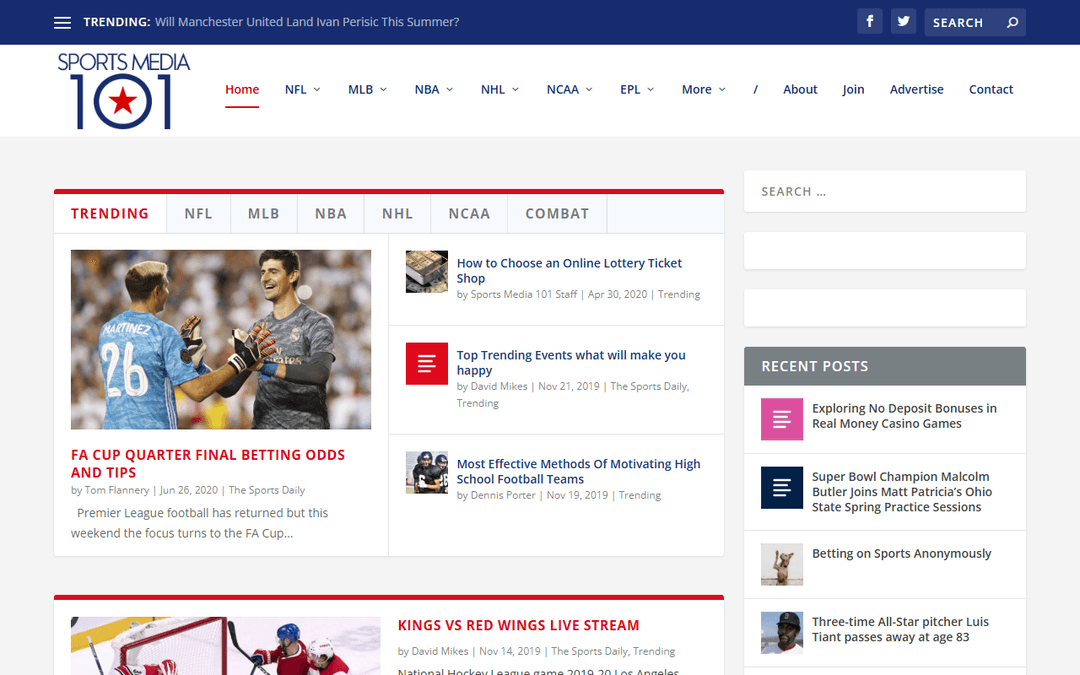The image size is (1080, 675).
Task: Open Super Bowl Champion Malcolm Butler post
Action: tap(902, 492)
